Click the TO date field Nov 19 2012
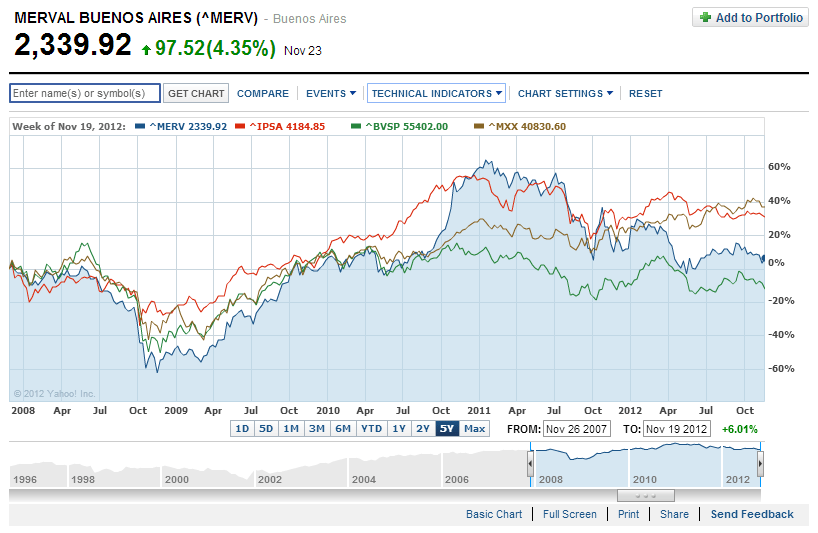 pos(677,429)
